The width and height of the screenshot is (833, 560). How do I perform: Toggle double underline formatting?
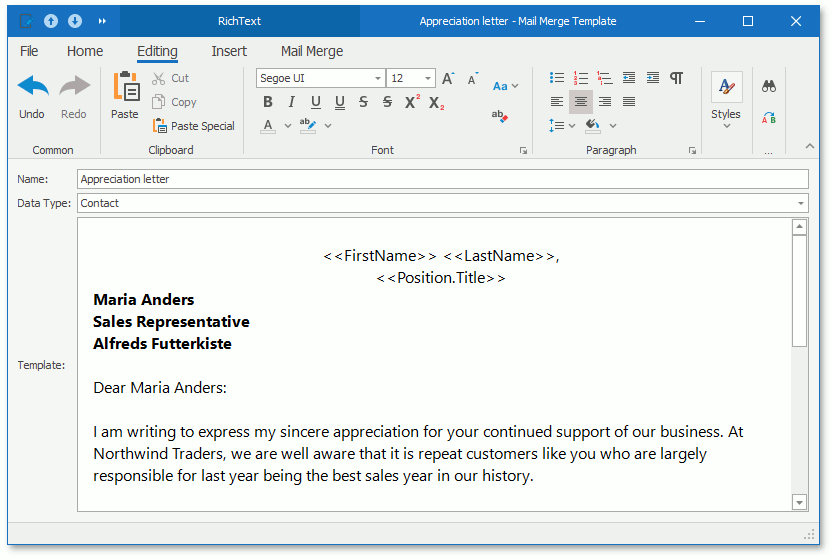pos(339,102)
